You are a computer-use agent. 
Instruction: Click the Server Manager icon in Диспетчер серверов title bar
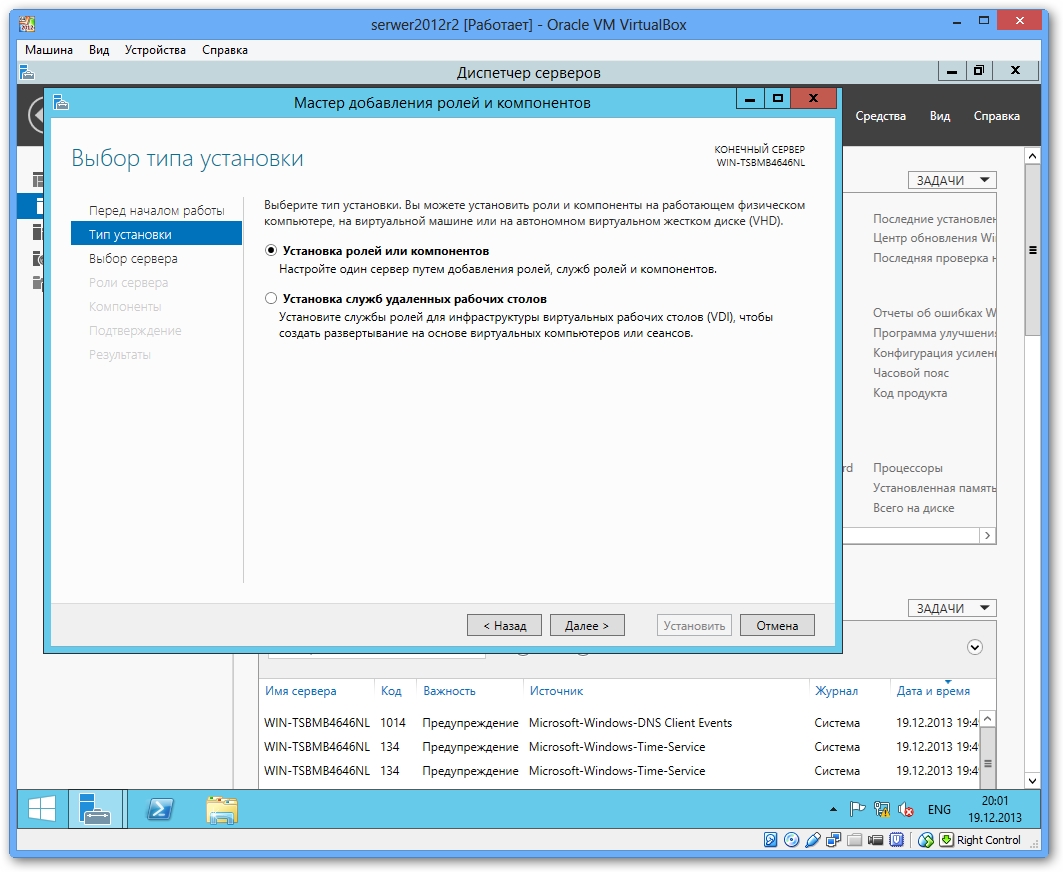[x=26, y=72]
